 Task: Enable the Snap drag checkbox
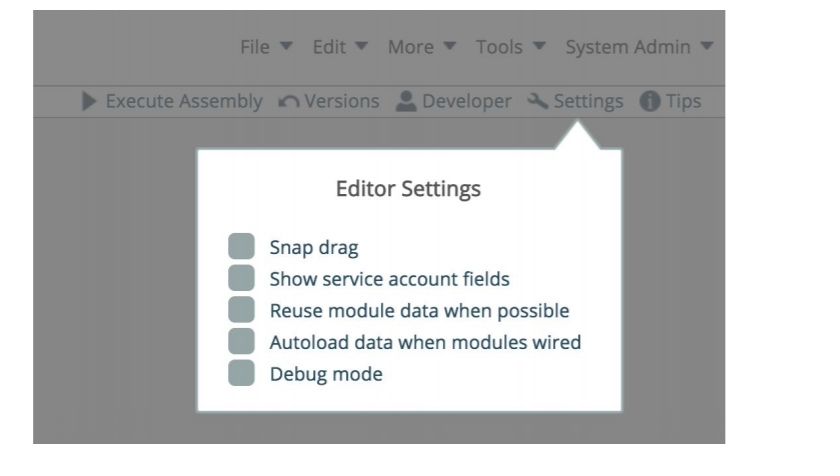point(241,247)
